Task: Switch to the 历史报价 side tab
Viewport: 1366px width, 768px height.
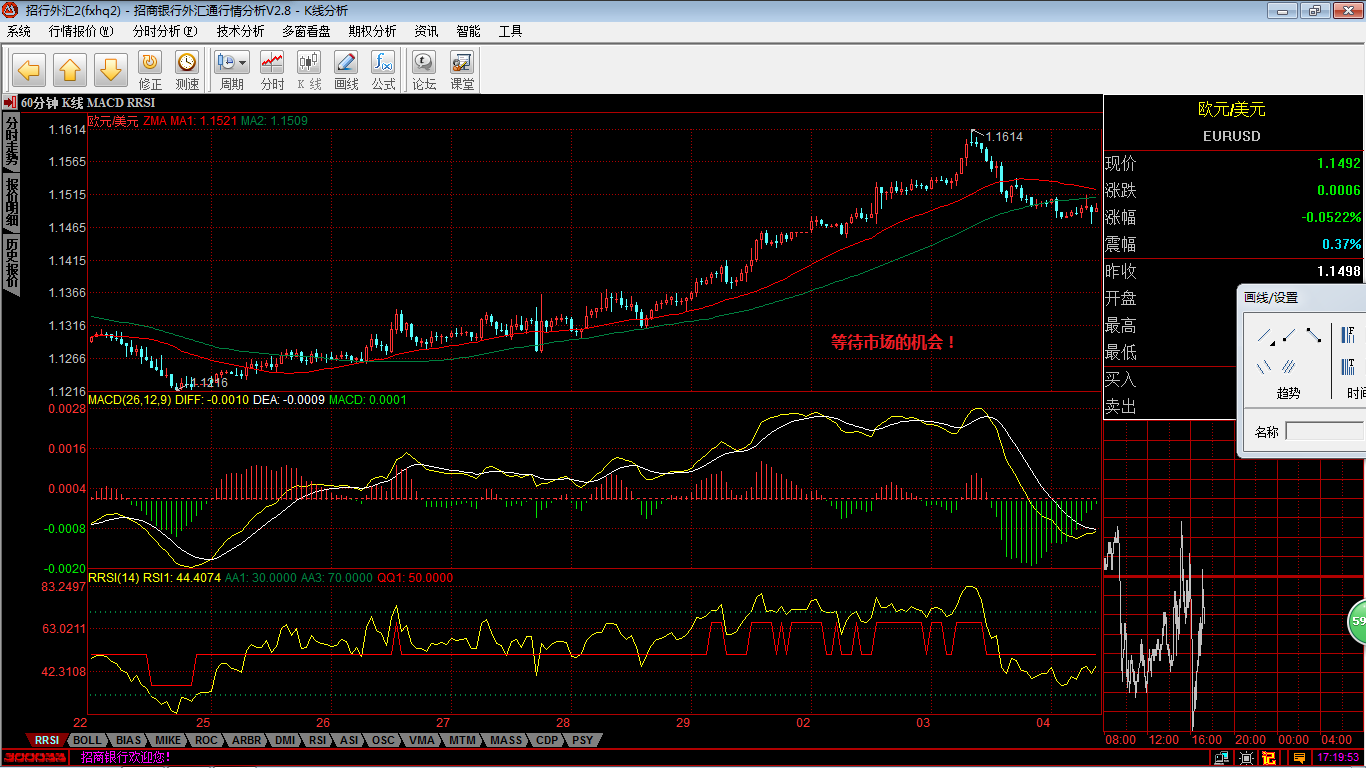Action: [11, 264]
